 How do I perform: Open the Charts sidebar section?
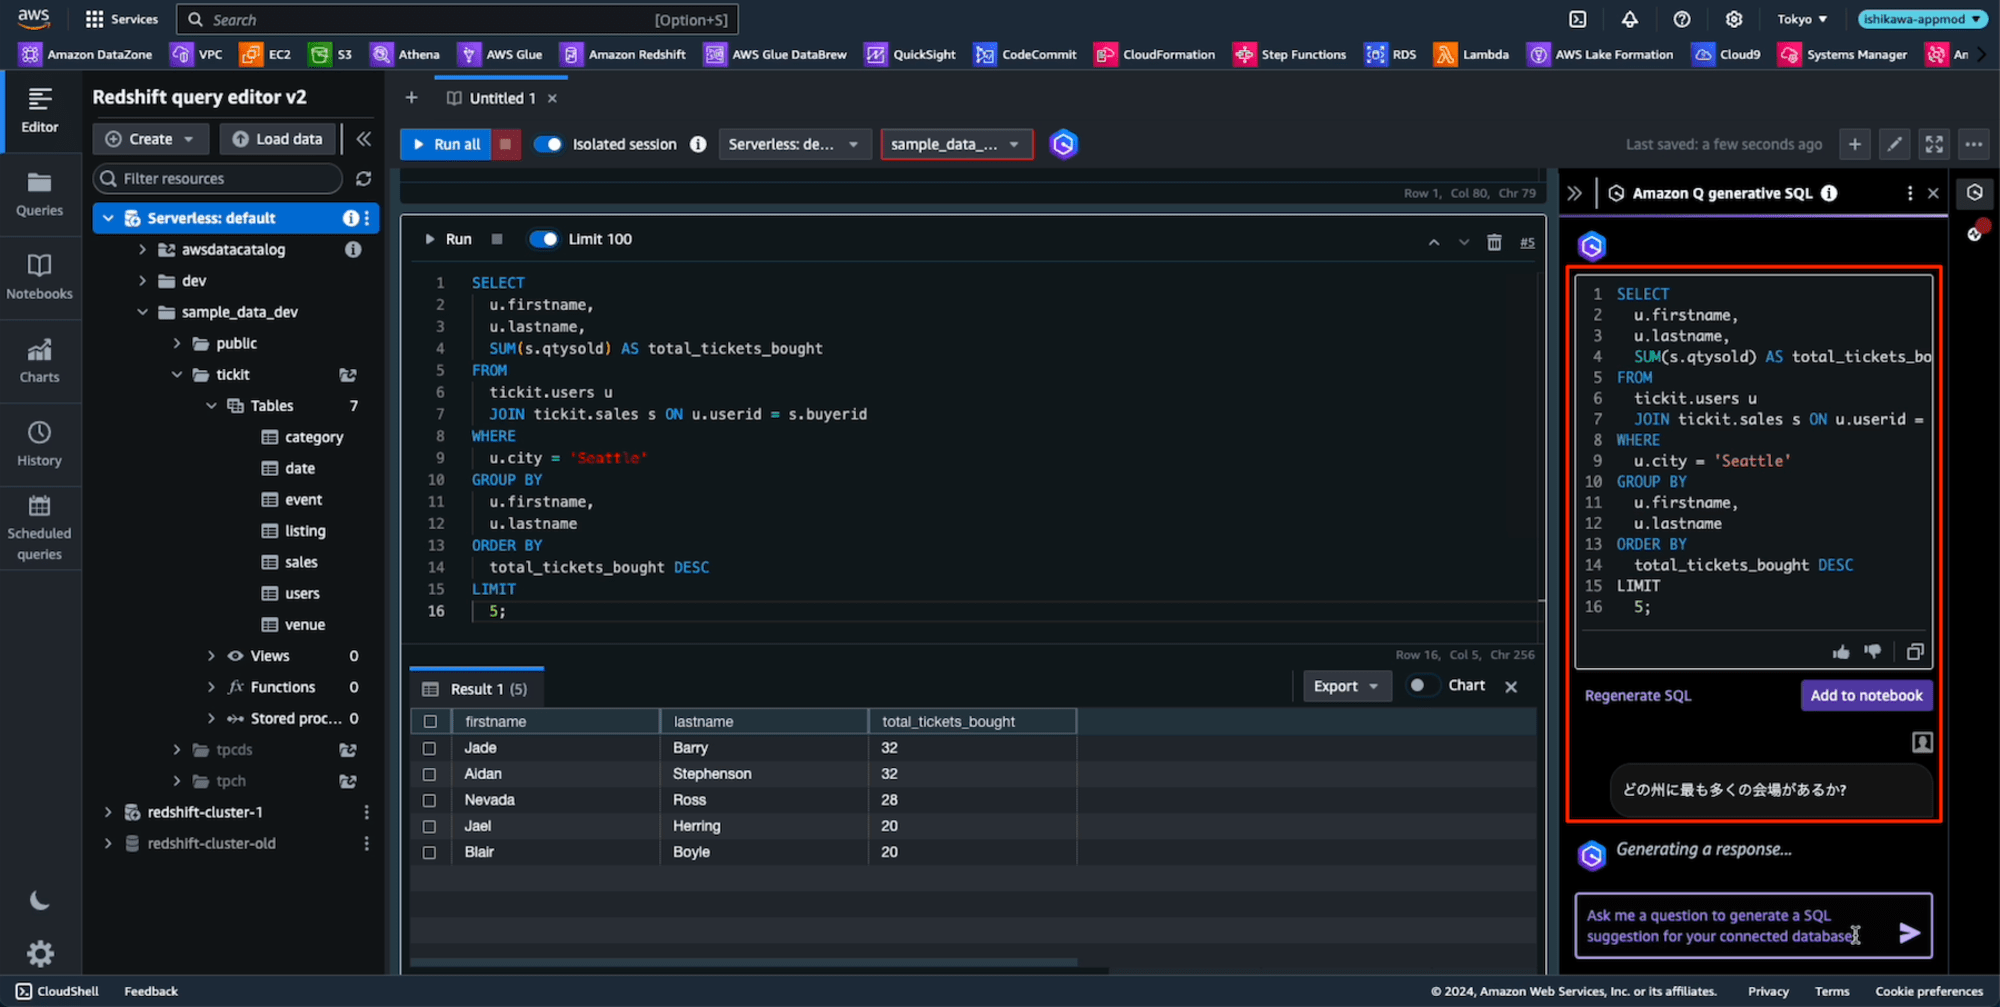click(40, 361)
